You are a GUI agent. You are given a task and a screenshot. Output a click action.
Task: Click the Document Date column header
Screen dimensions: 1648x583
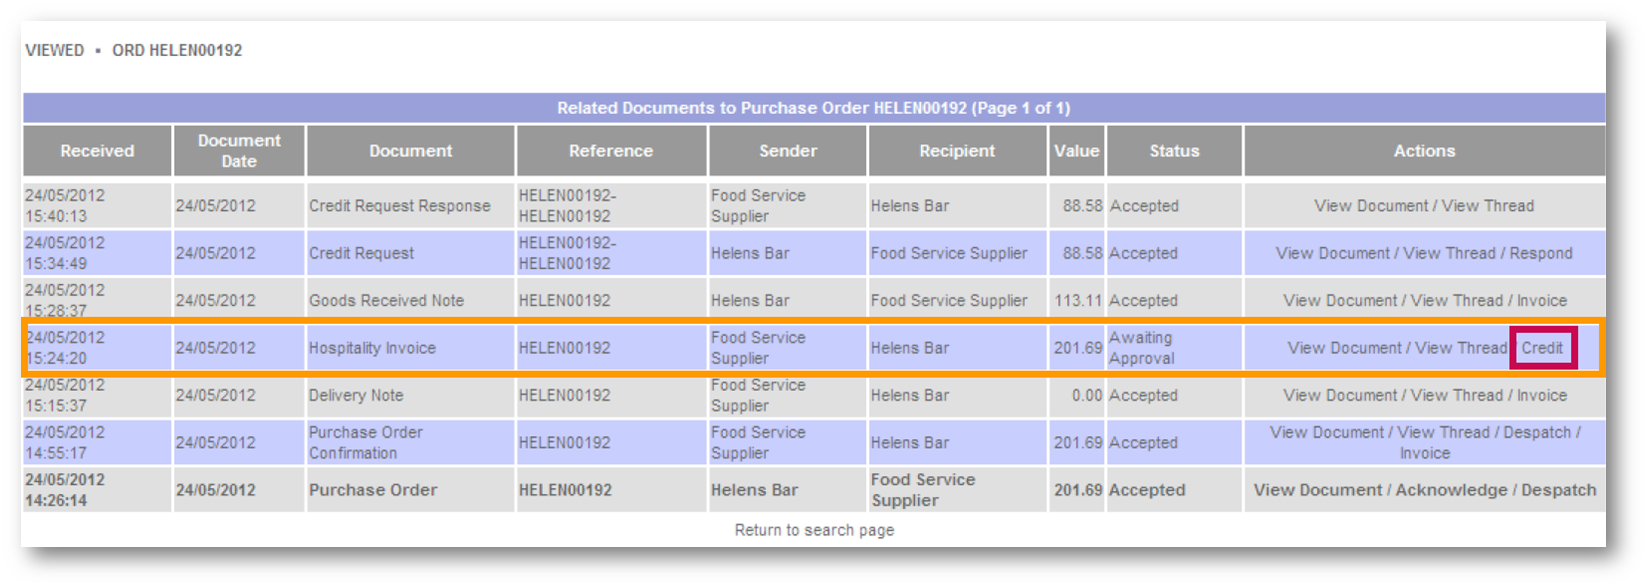(x=239, y=151)
